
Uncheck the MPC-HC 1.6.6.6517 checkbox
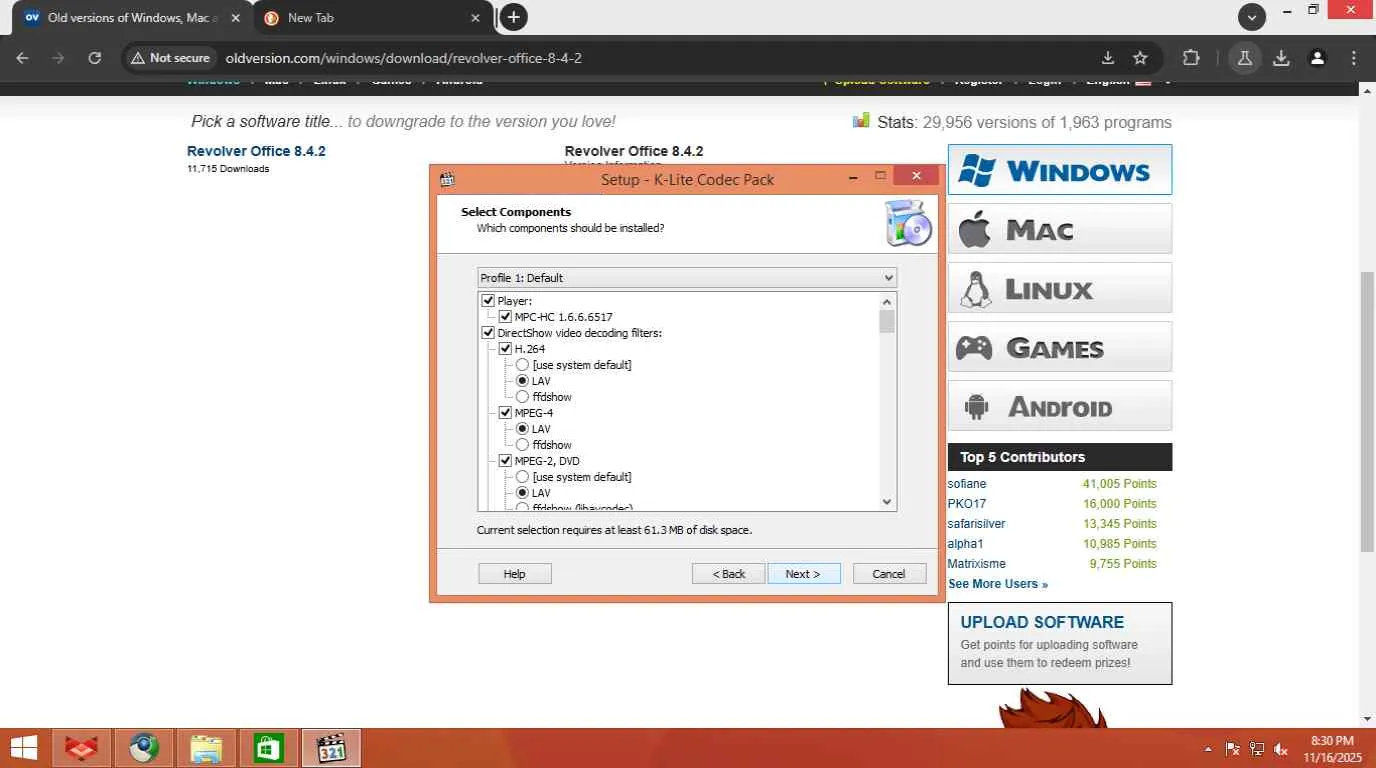click(505, 317)
